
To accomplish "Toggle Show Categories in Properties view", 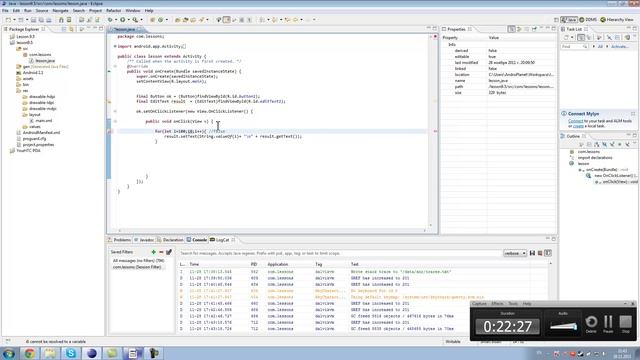I will (x=511, y=29).
